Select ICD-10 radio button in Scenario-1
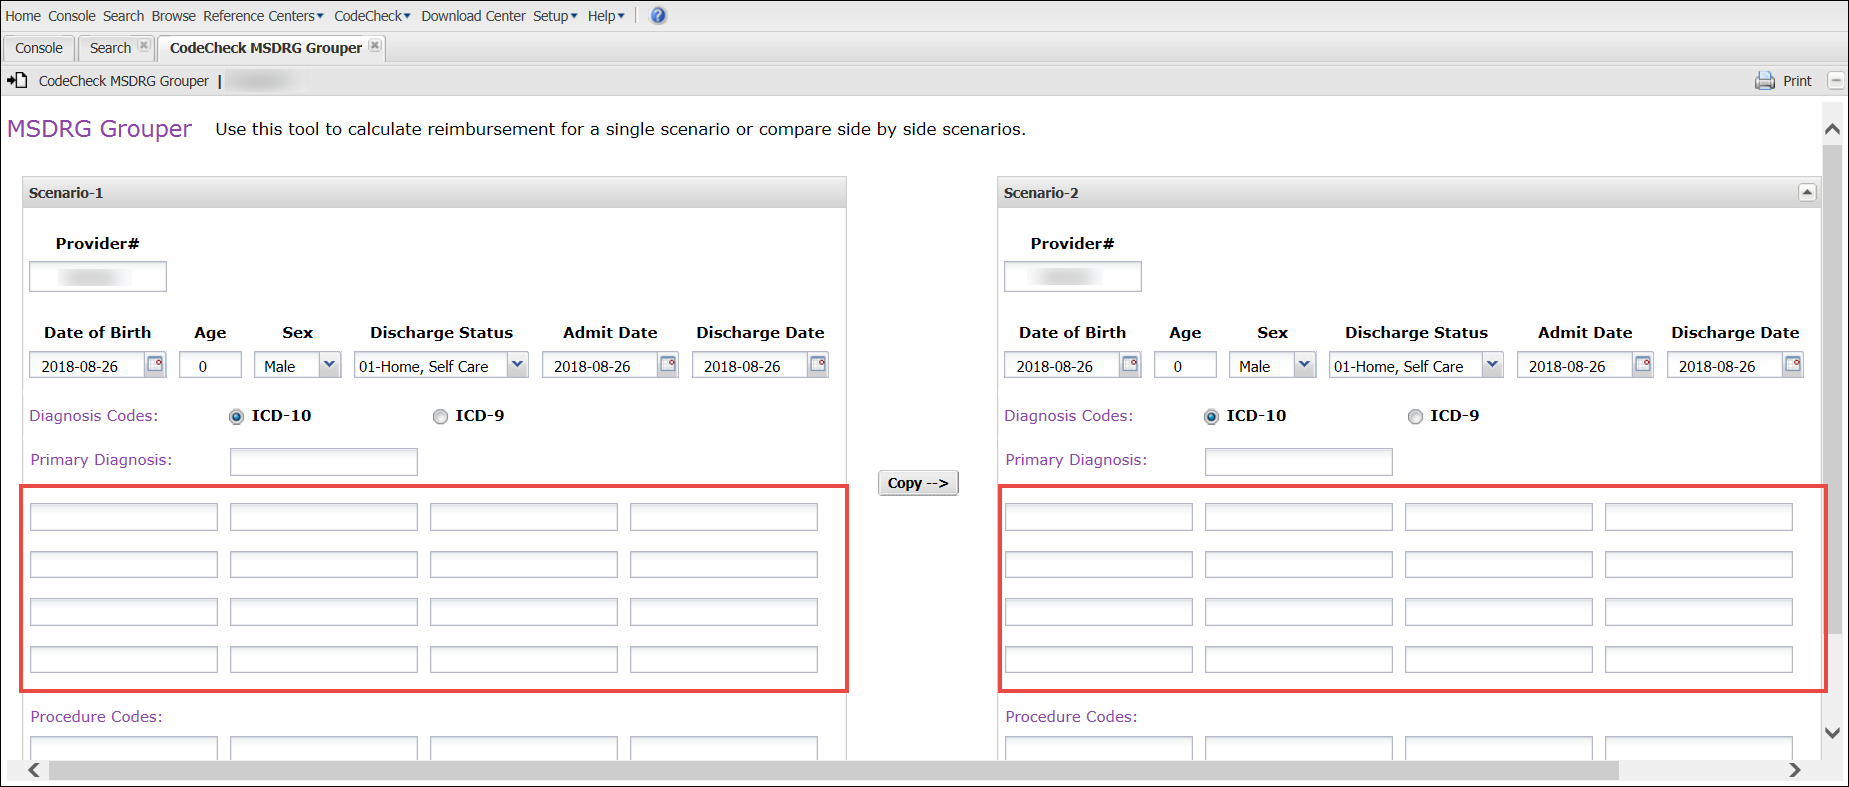This screenshot has width=1849, height=787. 236,417
